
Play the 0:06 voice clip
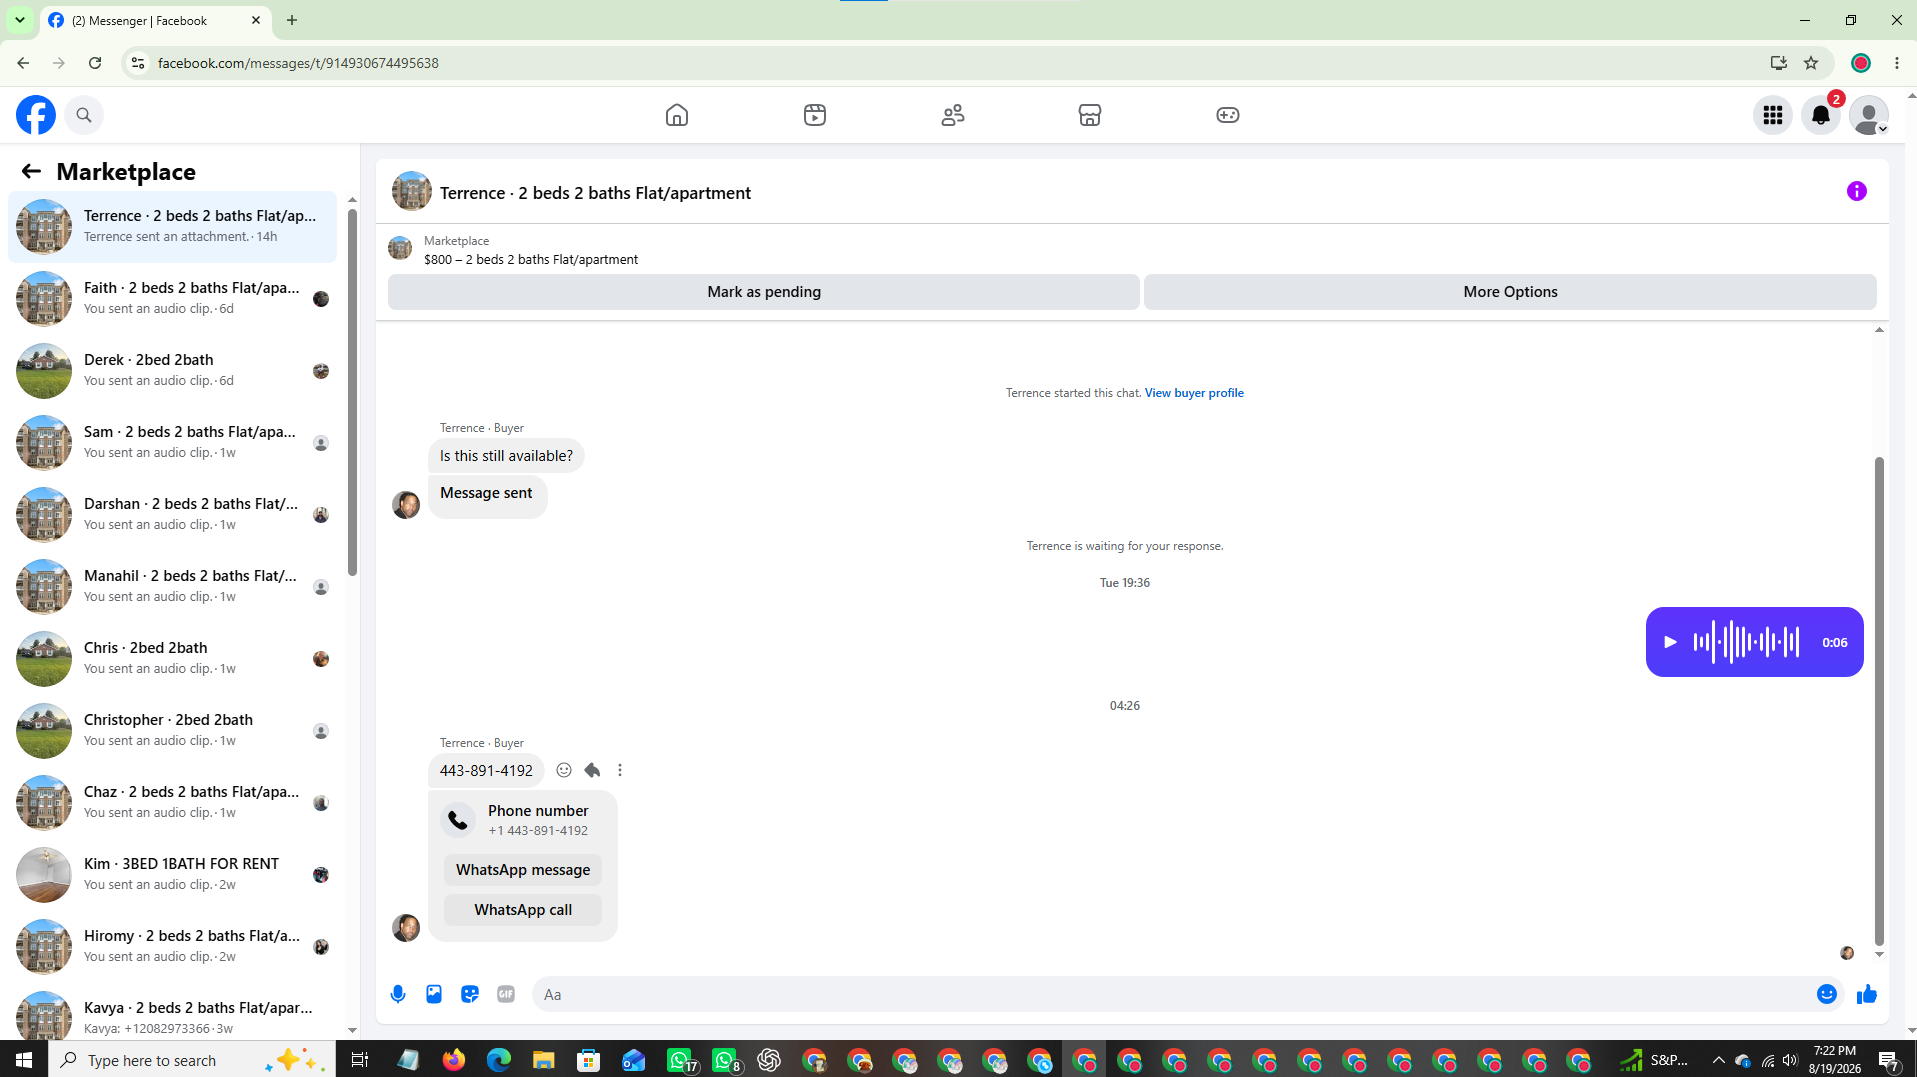coord(1670,642)
